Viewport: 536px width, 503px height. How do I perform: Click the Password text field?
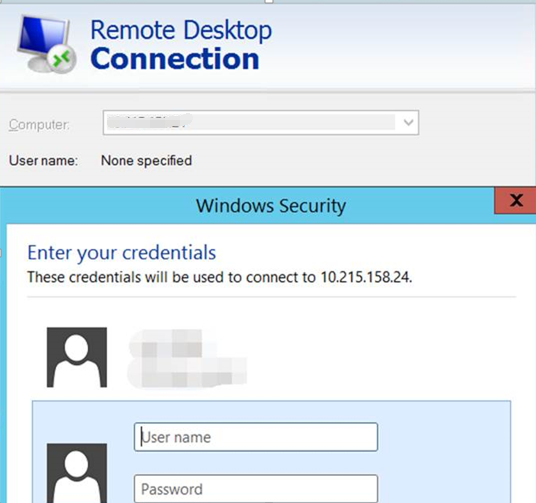[256, 489]
